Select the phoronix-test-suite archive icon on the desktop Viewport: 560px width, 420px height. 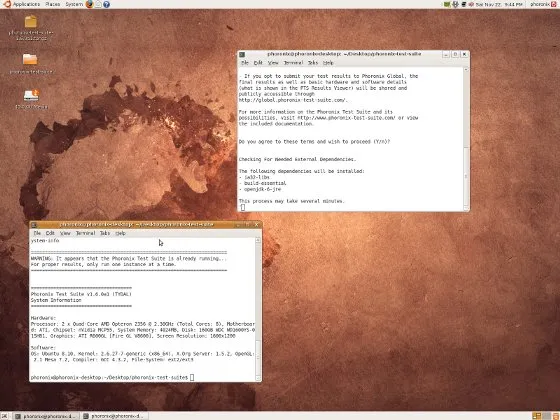[x=31, y=21]
